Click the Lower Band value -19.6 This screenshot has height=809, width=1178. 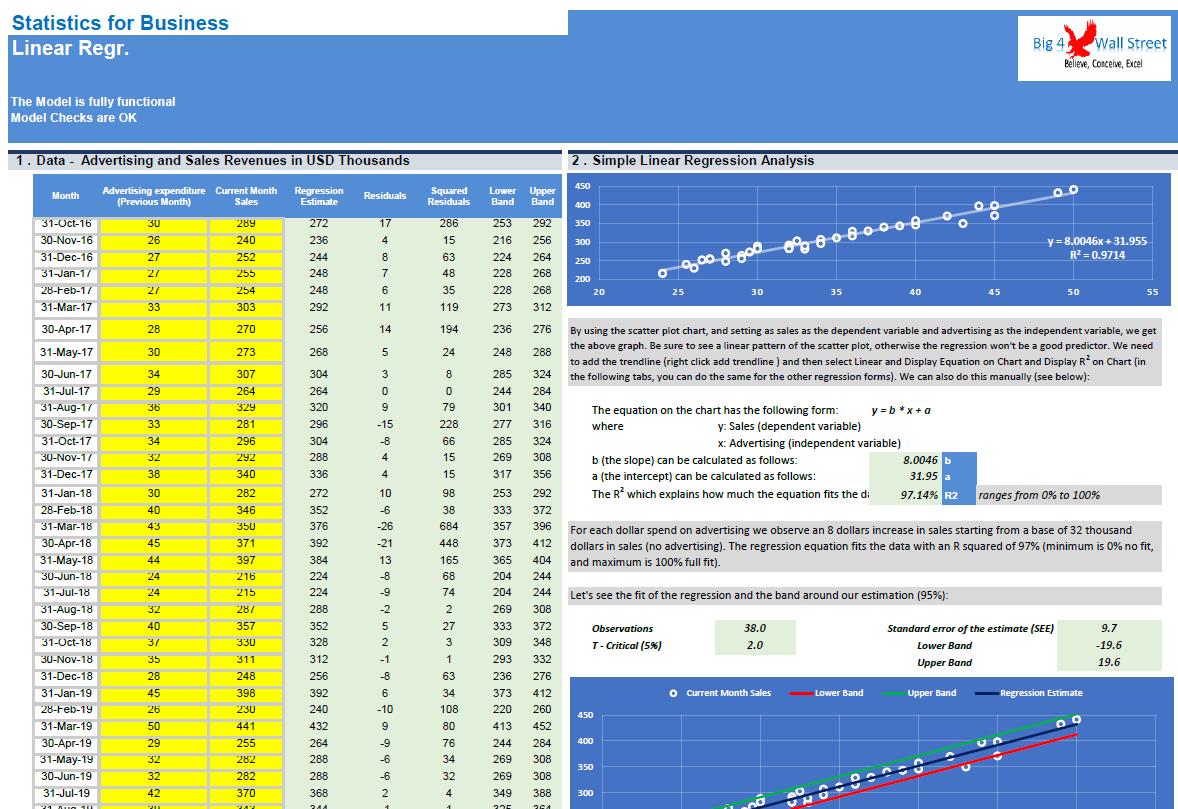pyautogui.click(x=1109, y=645)
